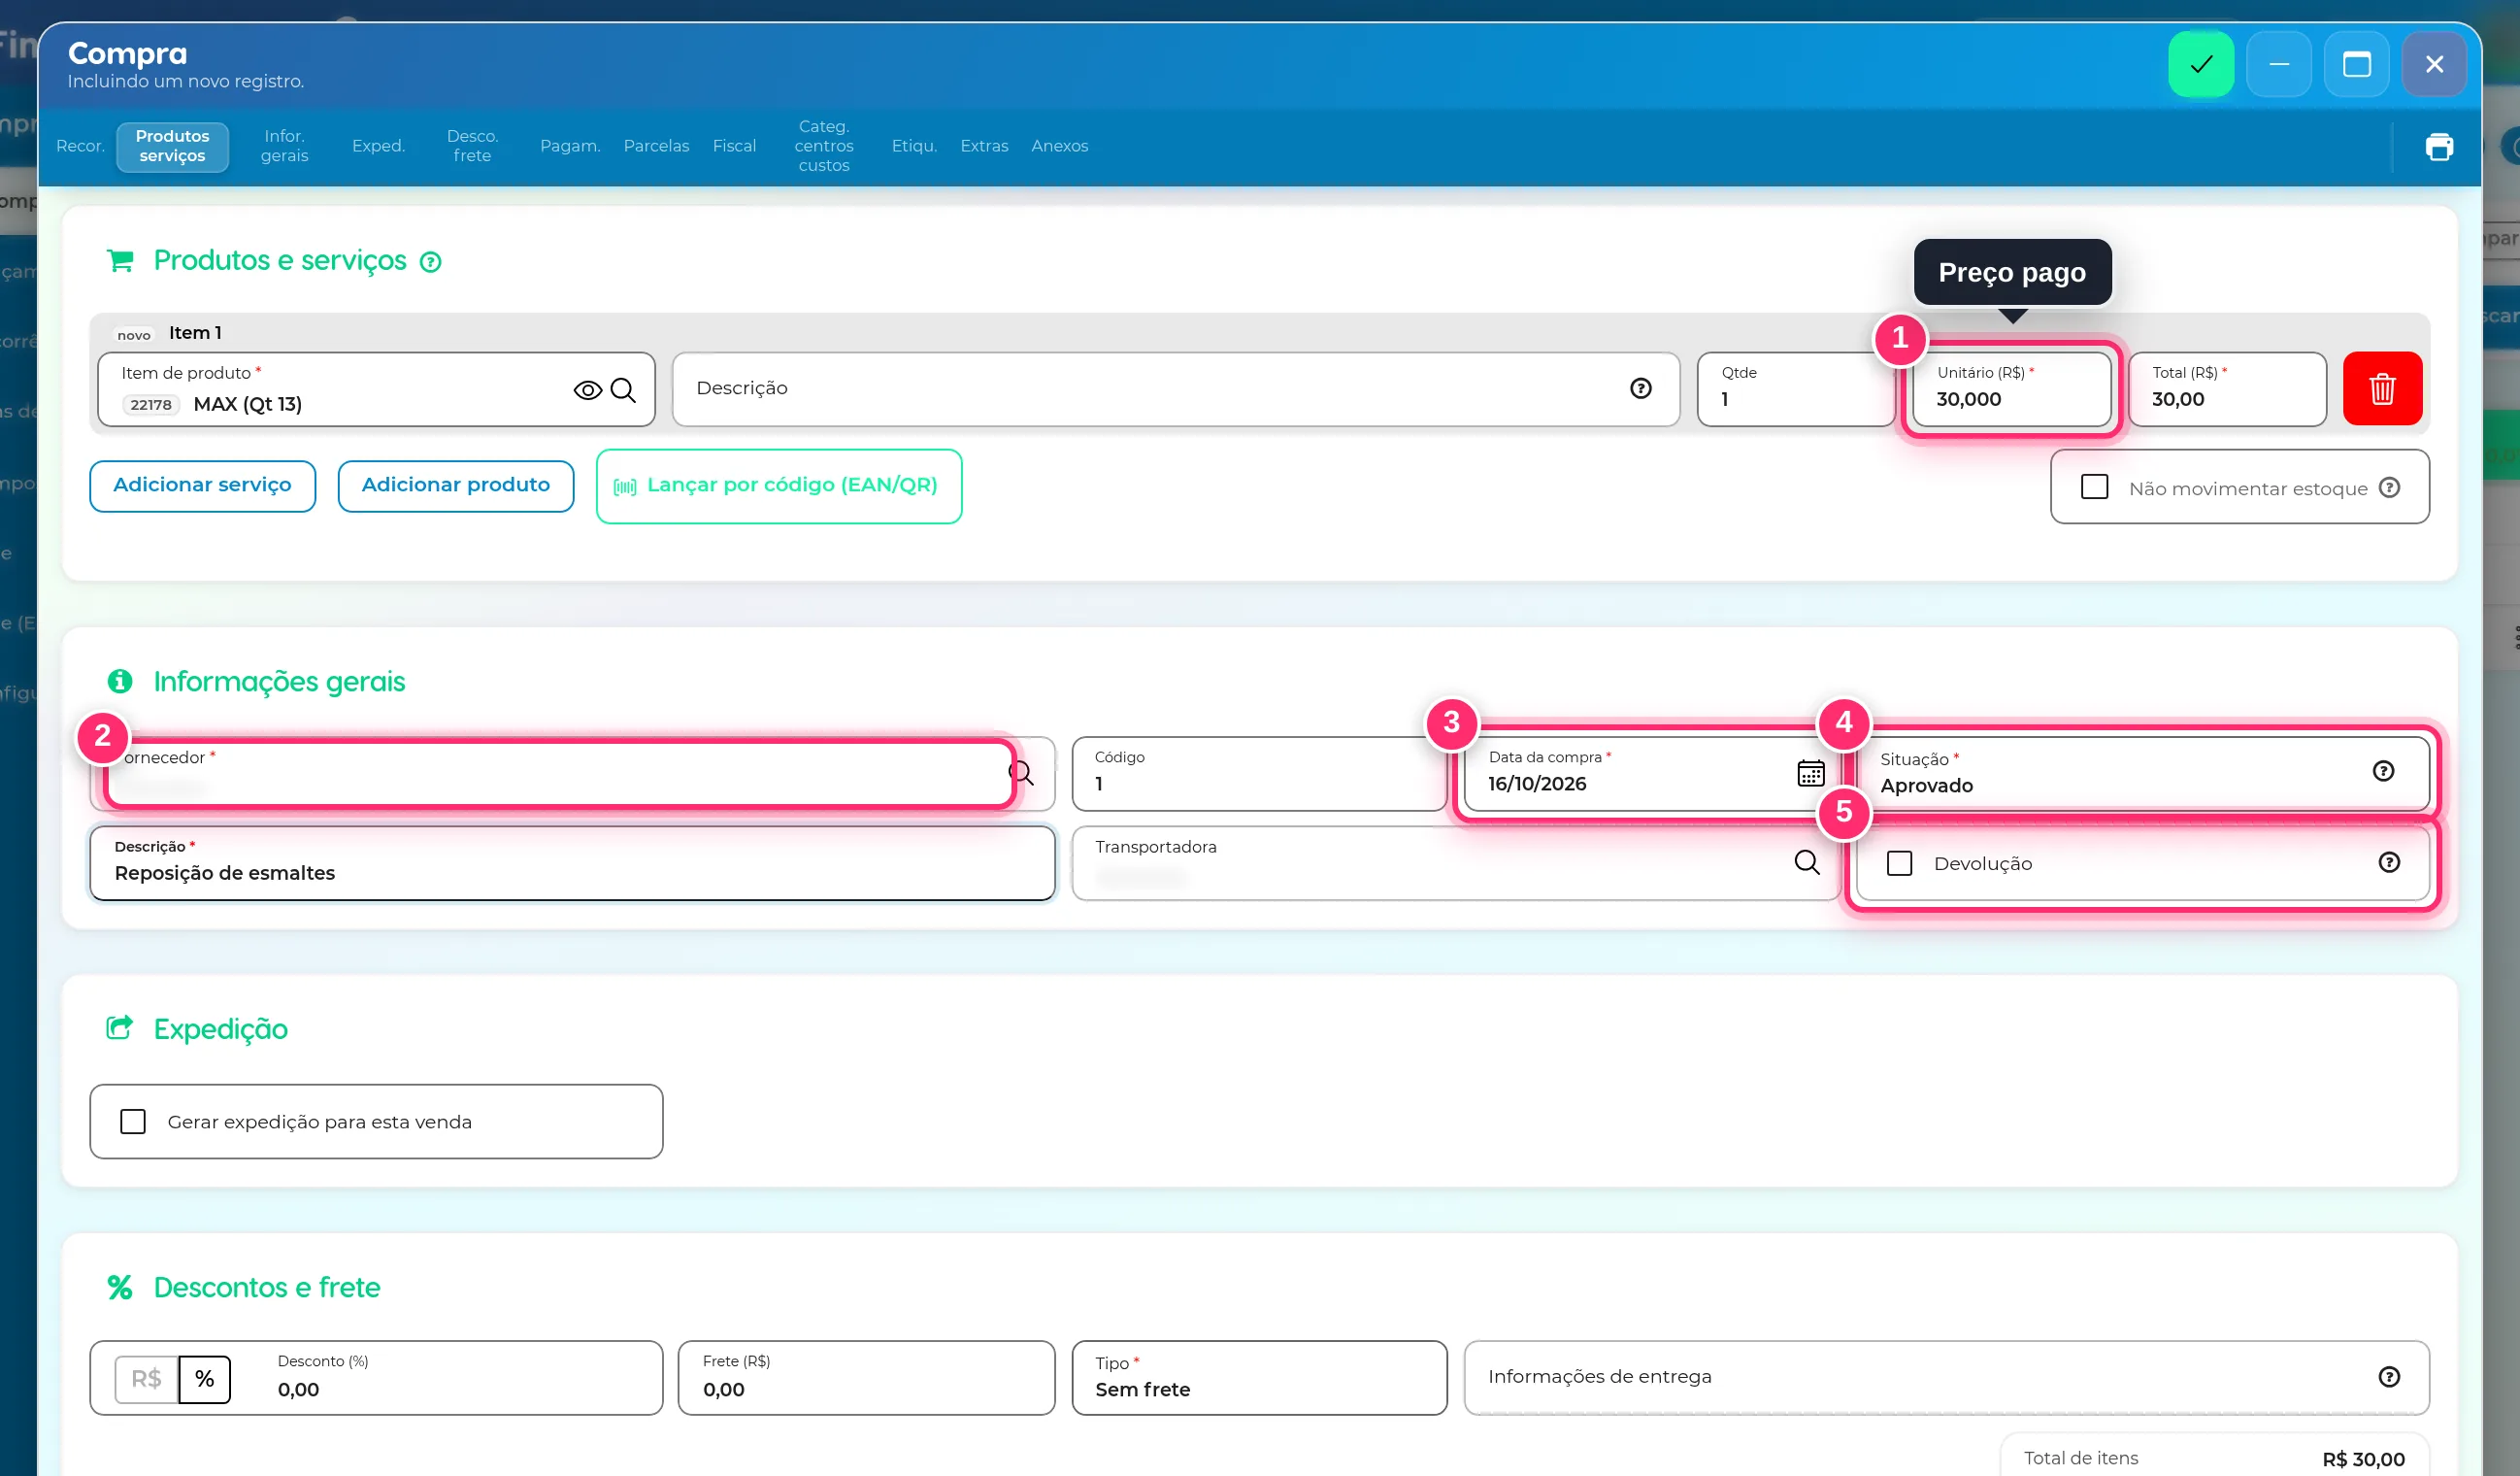Image resolution: width=2520 pixels, height=1476 pixels.
Task: Click Adicionar serviço button
Action: [x=202, y=486]
